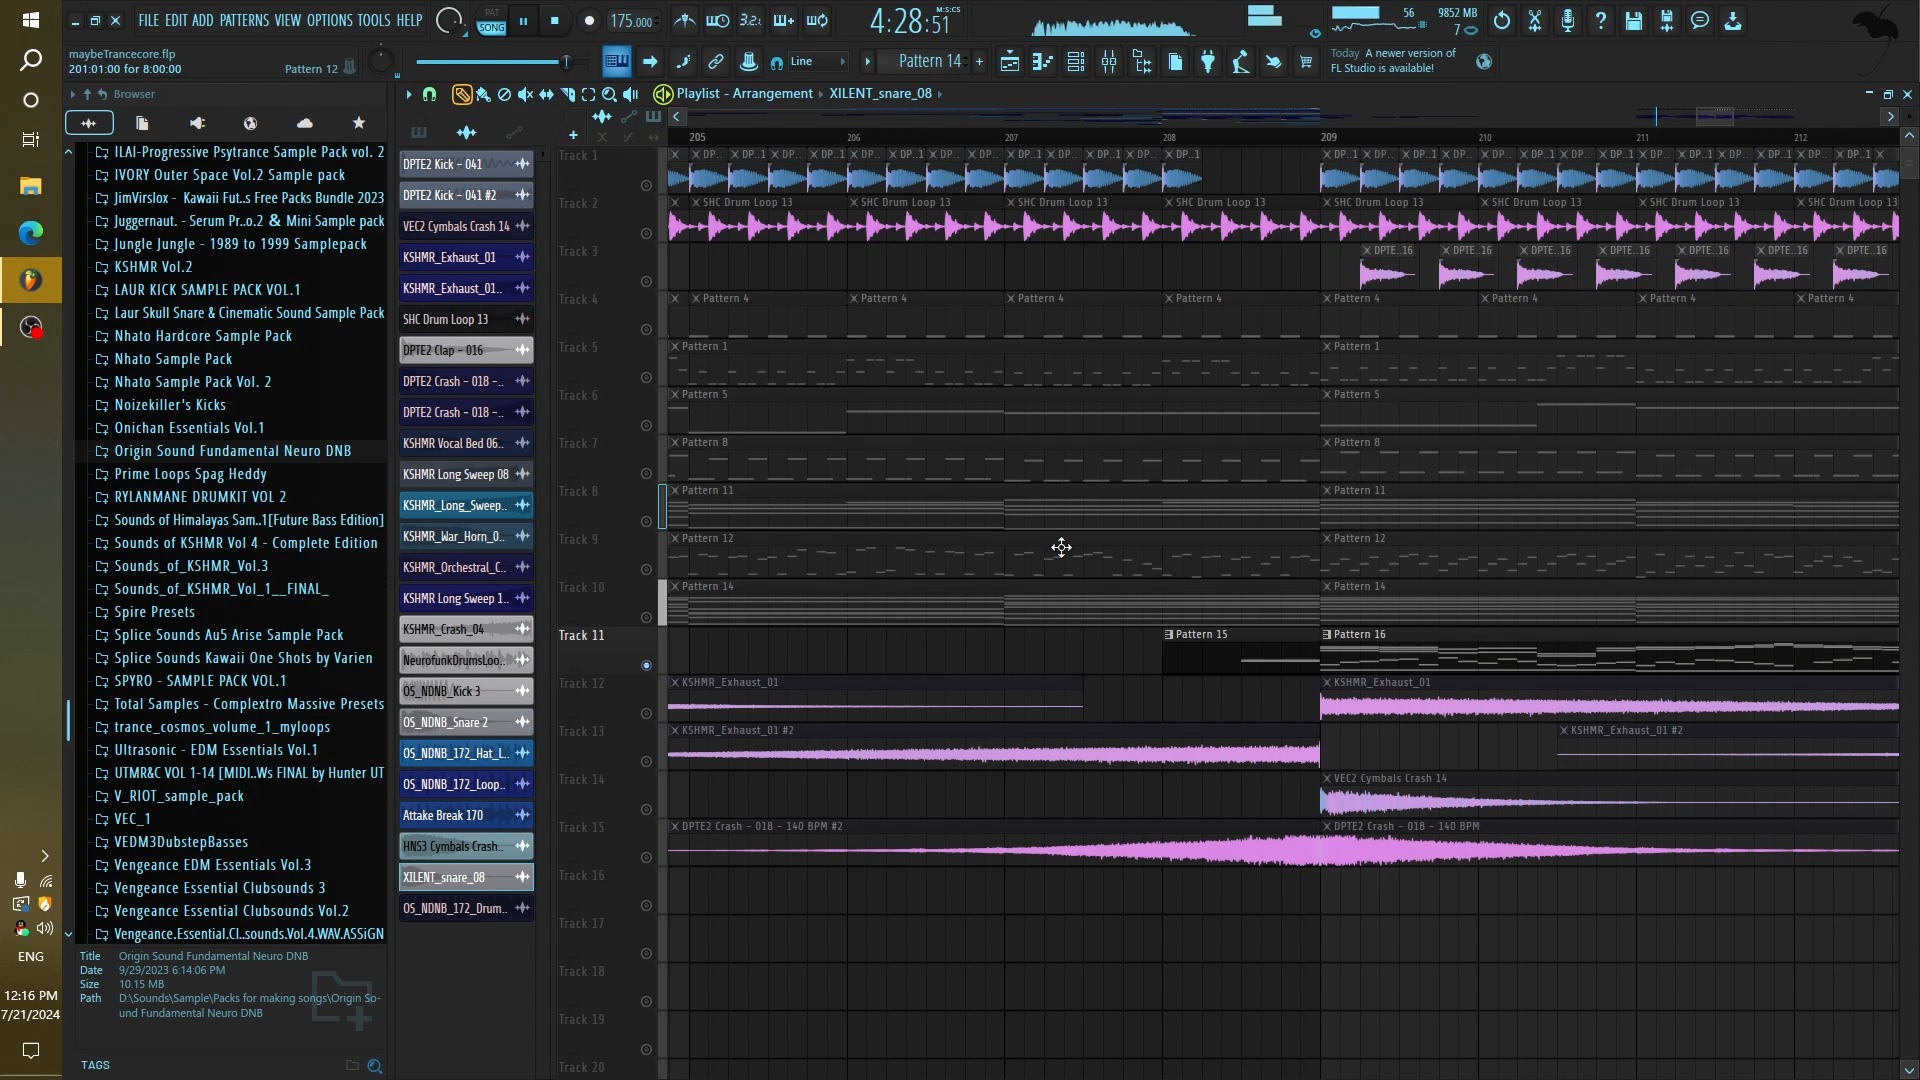Image resolution: width=1920 pixels, height=1080 pixels.
Task: Select the Mute tool in playlist toolbar
Action: click(x=525, y=94)
